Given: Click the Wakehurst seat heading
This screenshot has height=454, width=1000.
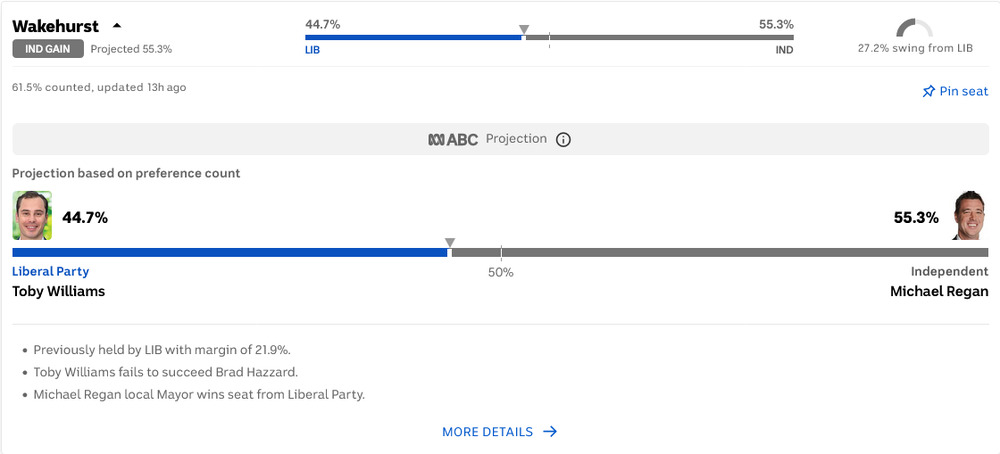Looking at the screenshot, I should click(55, 26).
